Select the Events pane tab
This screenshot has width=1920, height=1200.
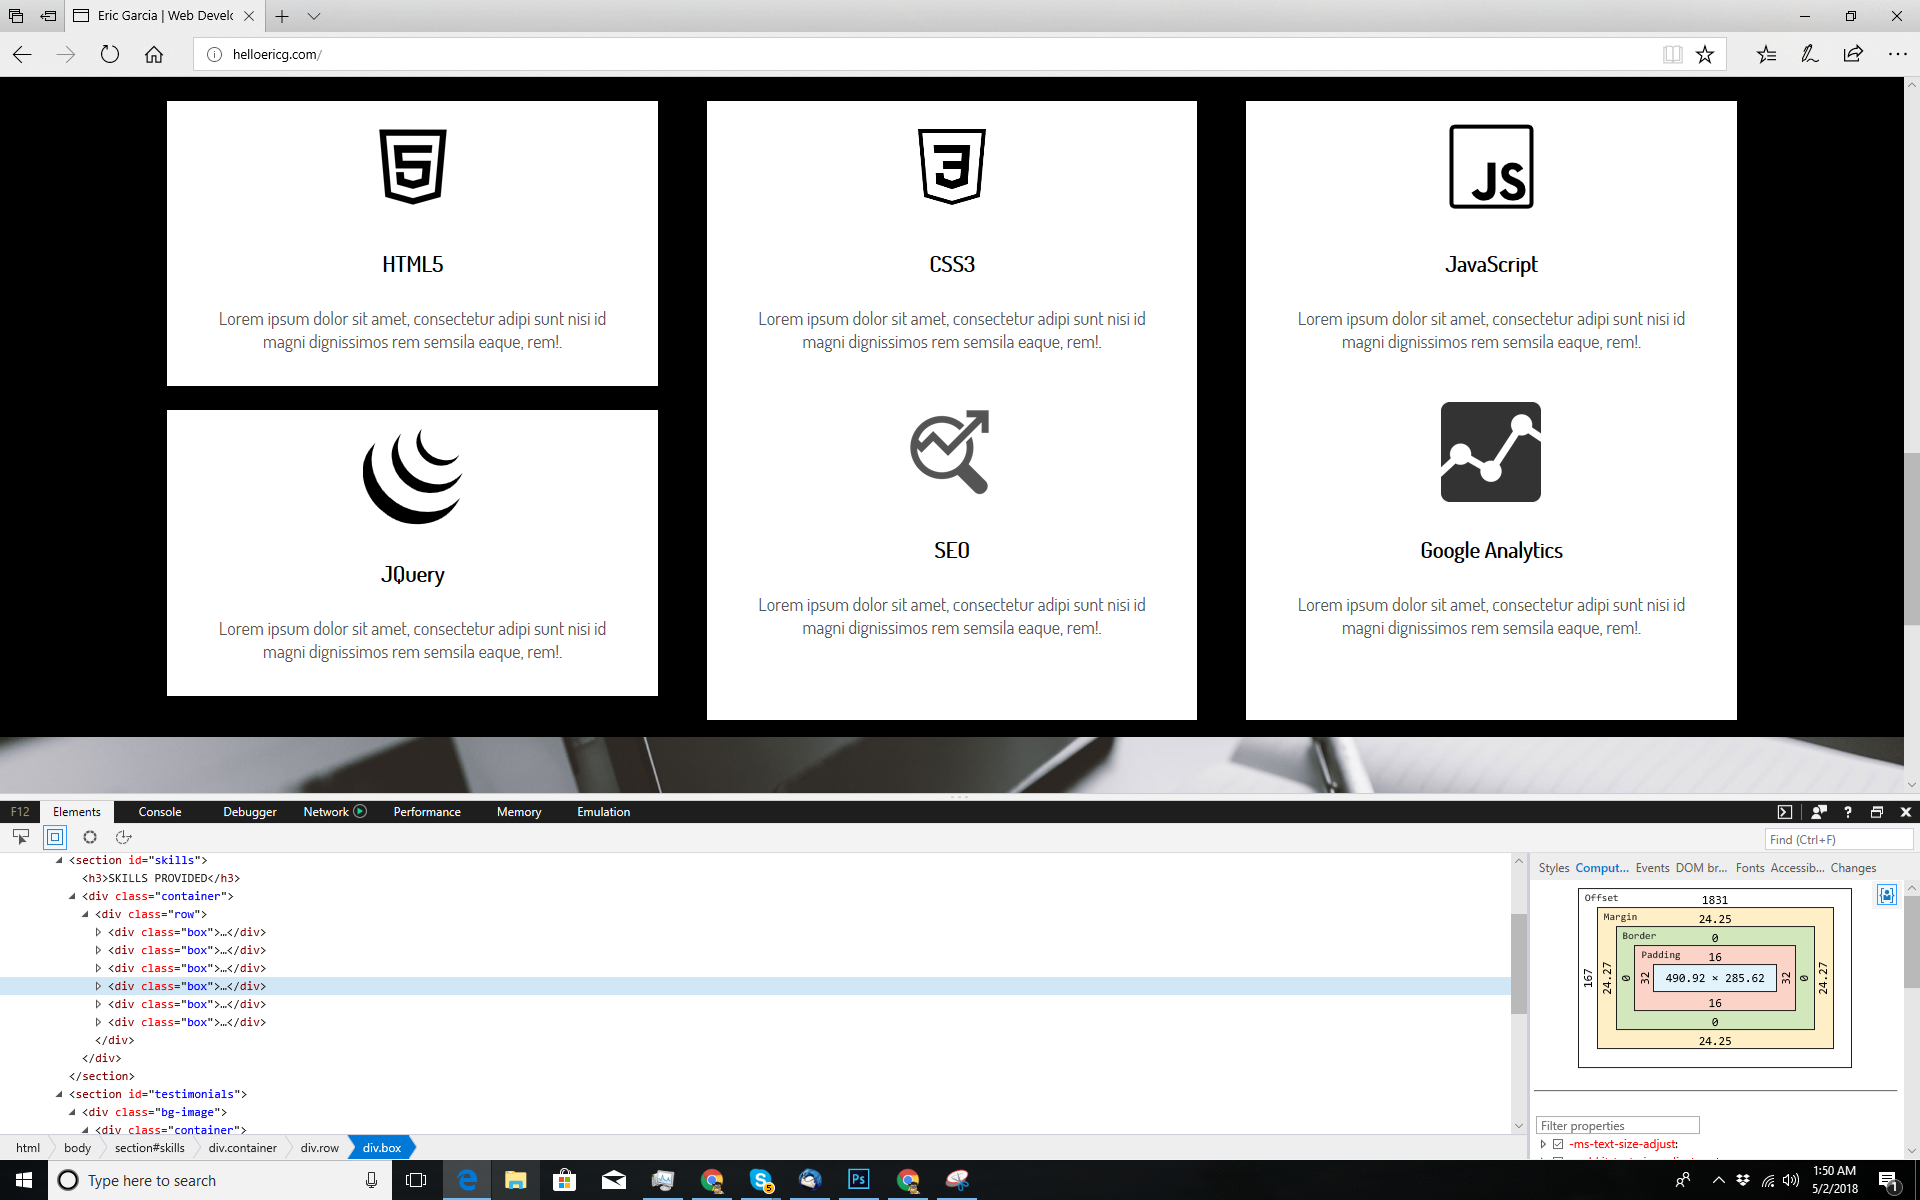(1652, 868)
